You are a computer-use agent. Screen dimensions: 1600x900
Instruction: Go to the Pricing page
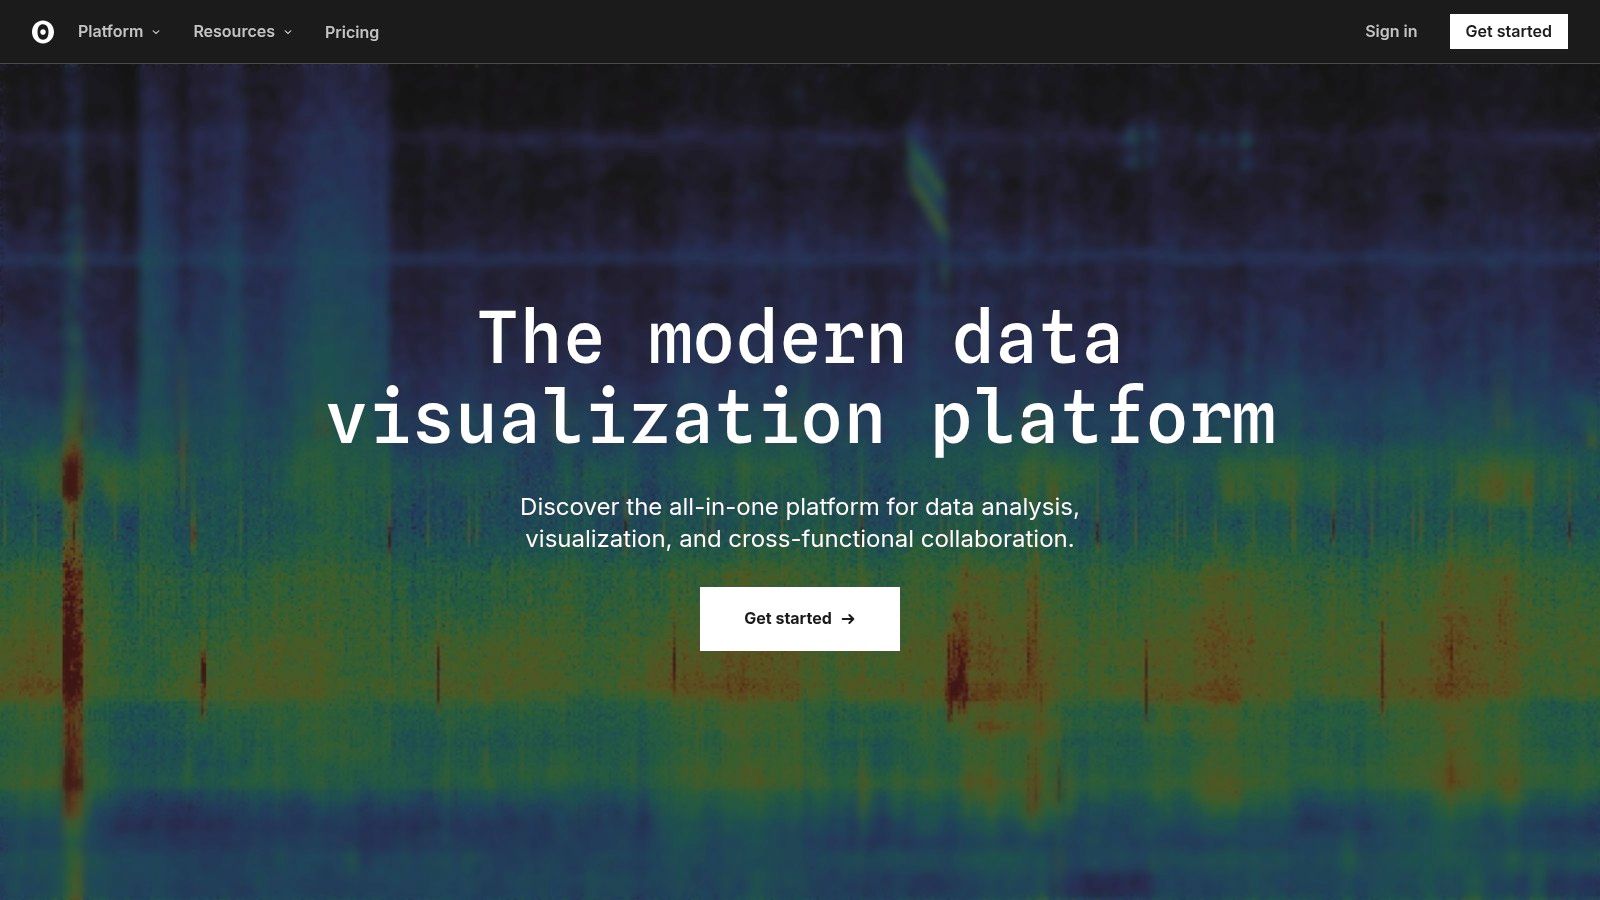click(352, 32)
